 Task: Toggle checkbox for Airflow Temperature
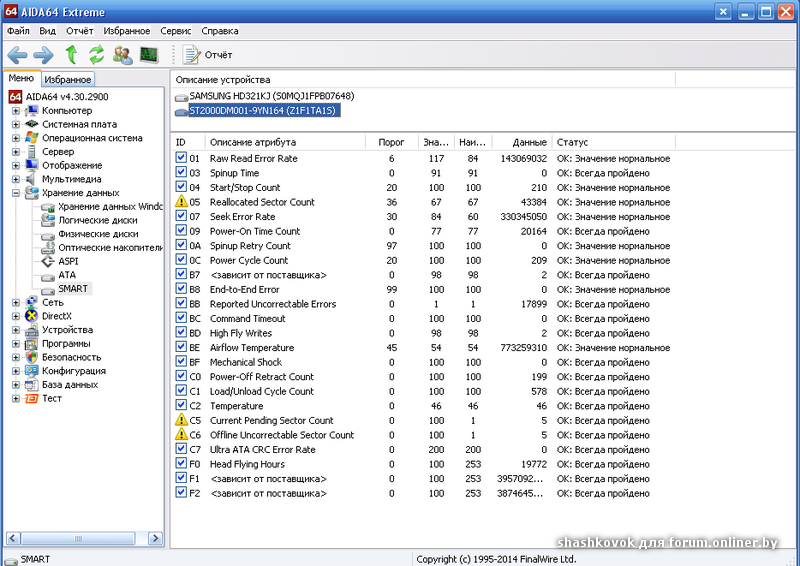tap(181, 347)
